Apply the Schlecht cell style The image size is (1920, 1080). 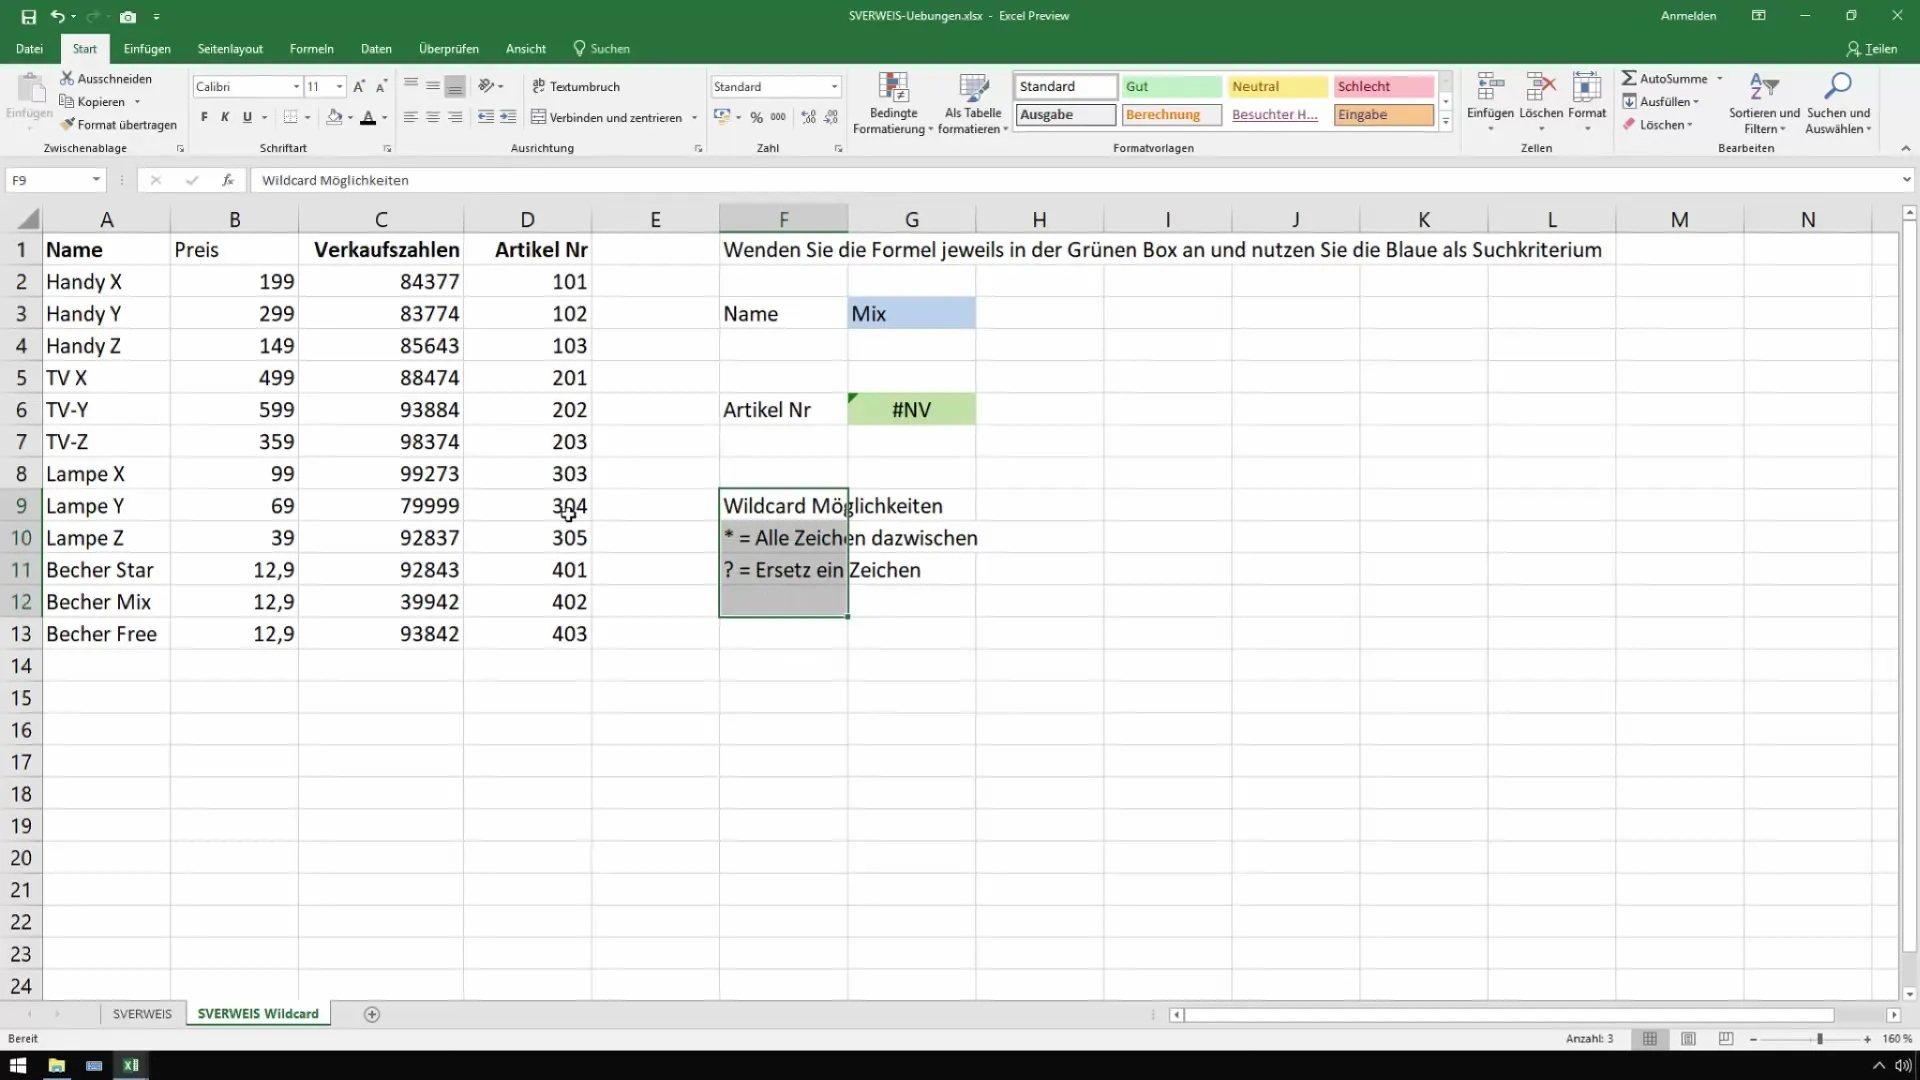point(1384,87)
